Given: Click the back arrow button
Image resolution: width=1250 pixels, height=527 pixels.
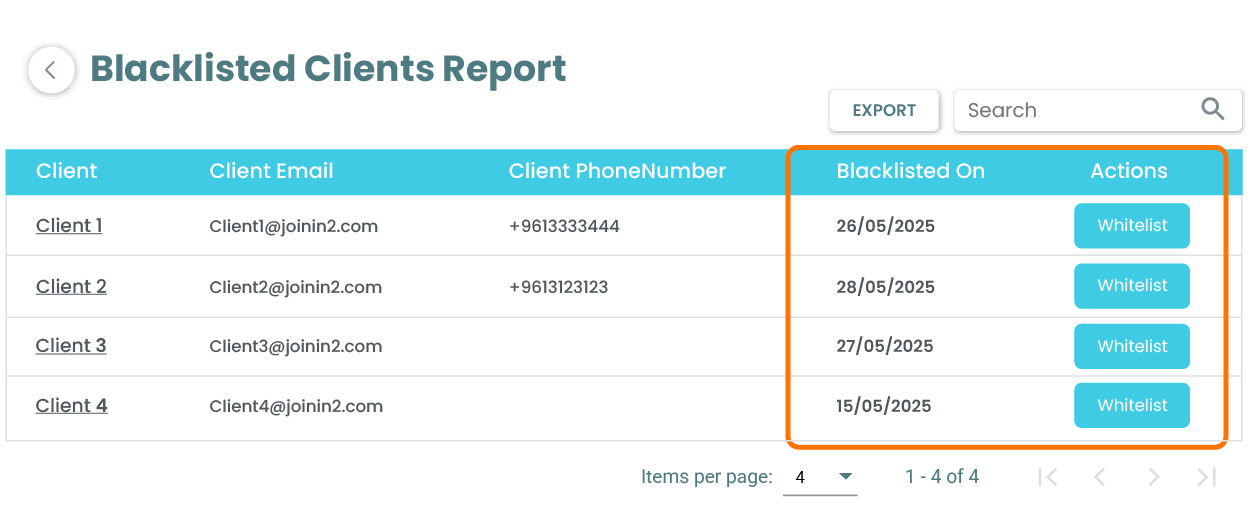Looking at the screenshot, I should (x=51, y=71).
